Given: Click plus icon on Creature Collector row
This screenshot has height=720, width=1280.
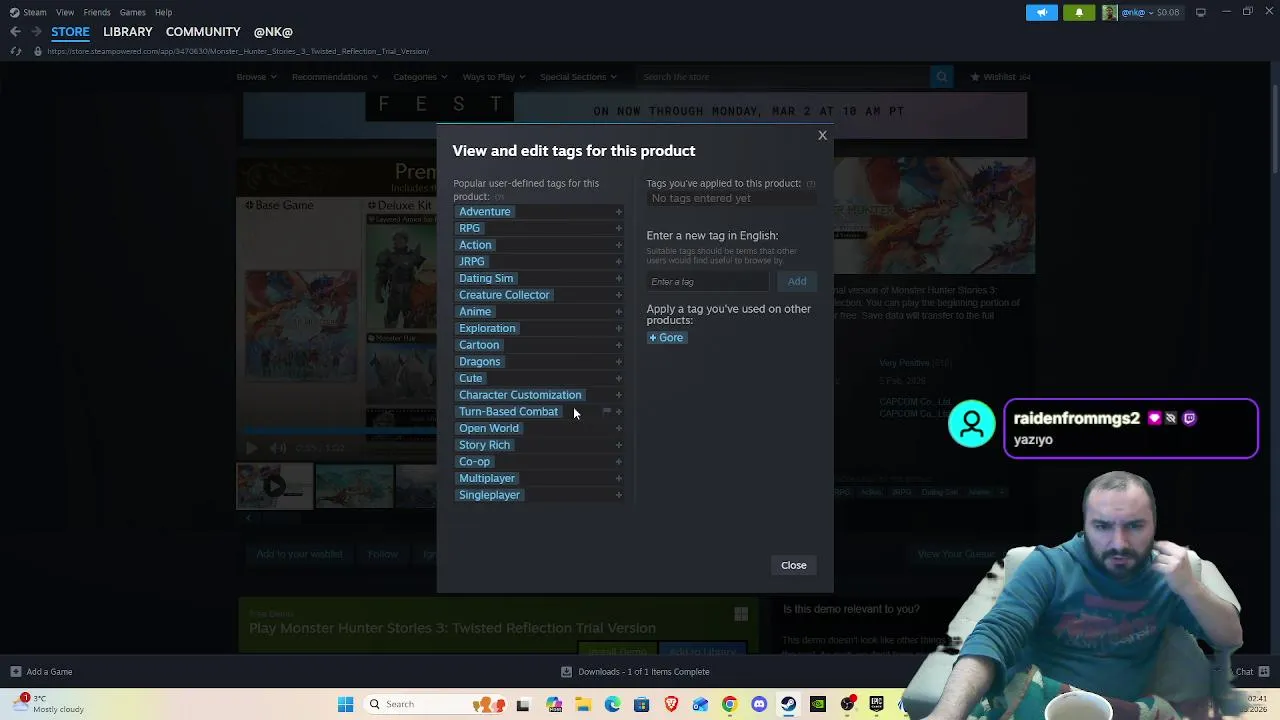Looking at the screenshot, I should [x=619, y=295].
